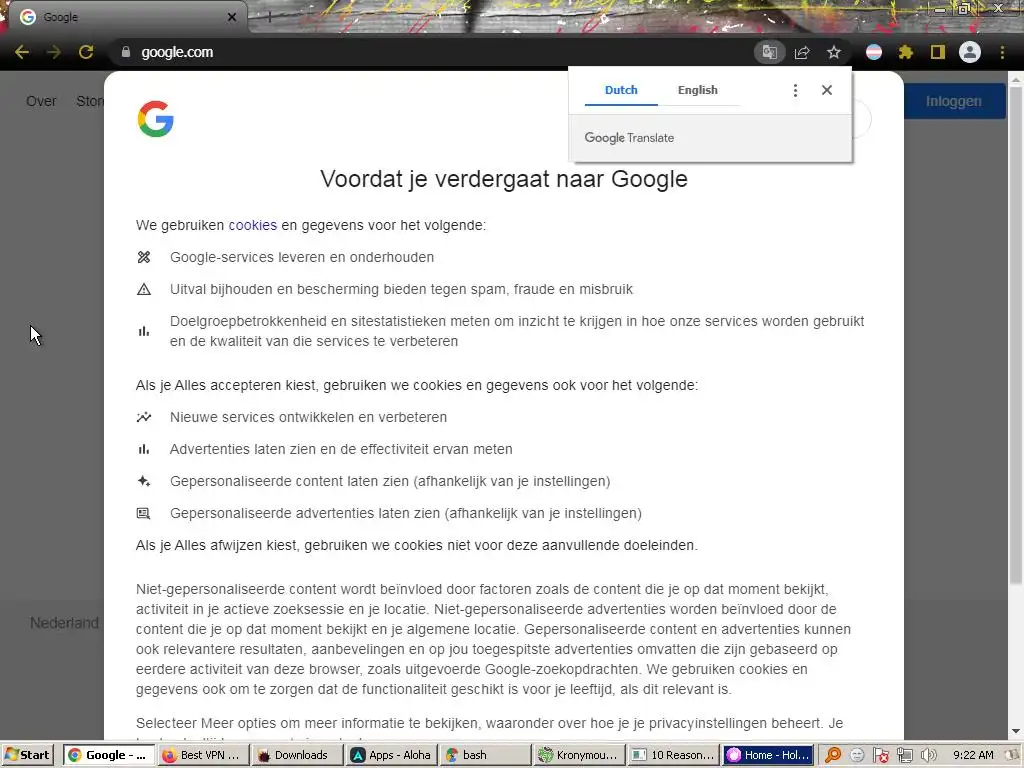1024x768 pixels.
Task: Switch to 10 Reason taskbar item
Action: [x=674, y=755]
